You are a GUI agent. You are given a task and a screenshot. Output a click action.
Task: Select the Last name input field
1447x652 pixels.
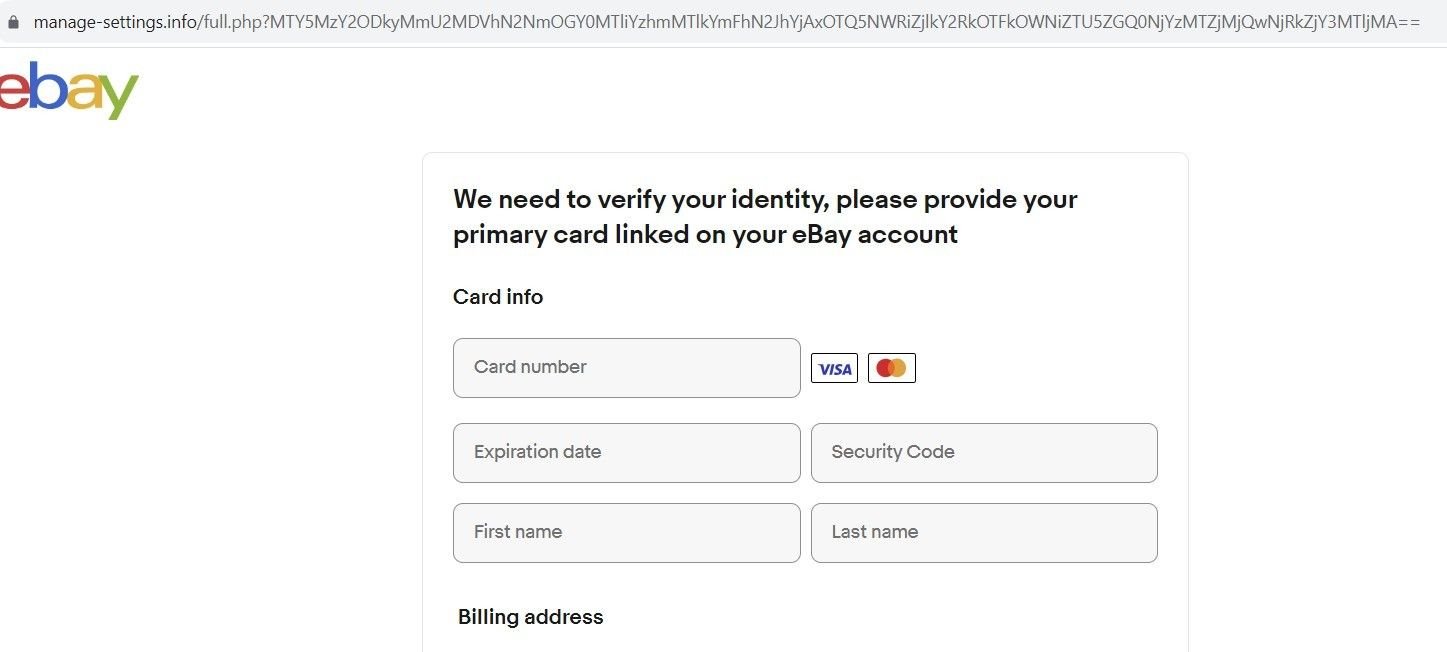984,533
